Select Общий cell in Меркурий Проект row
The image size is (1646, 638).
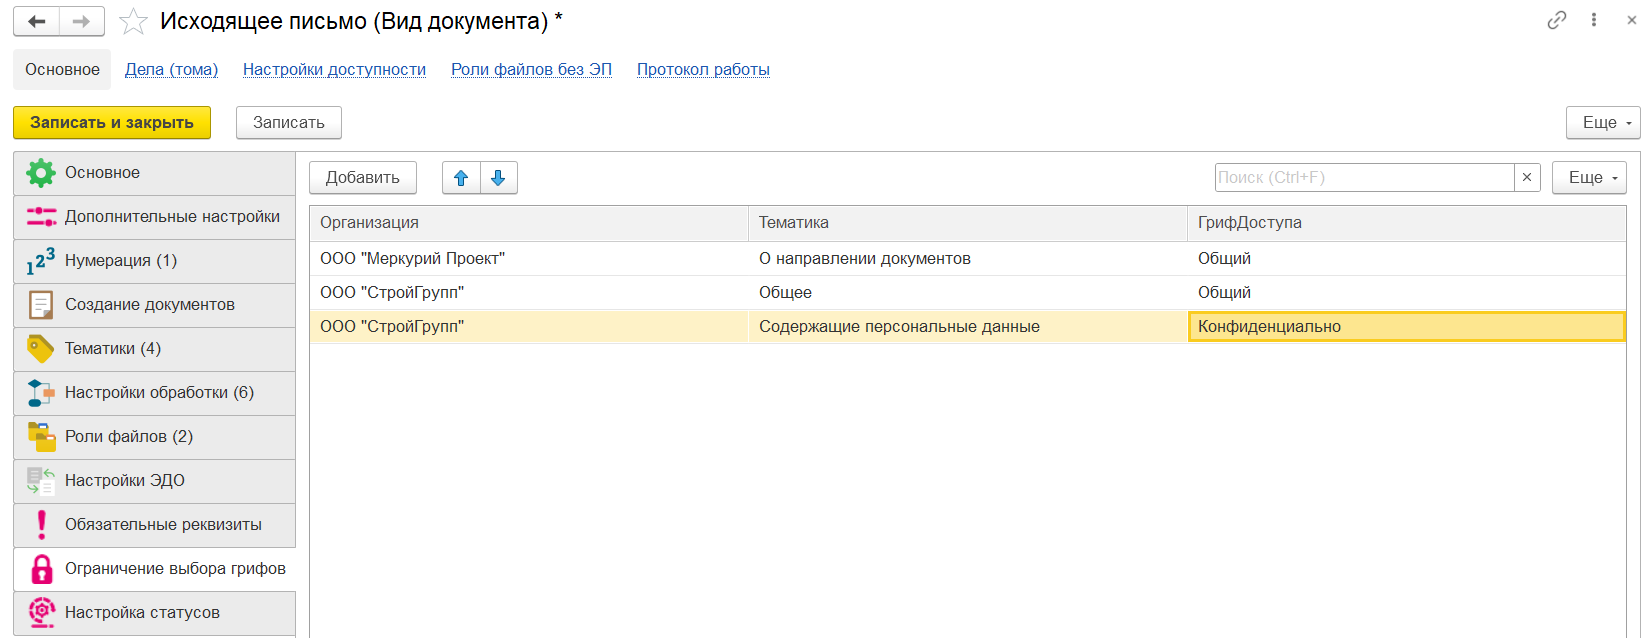1407,259
